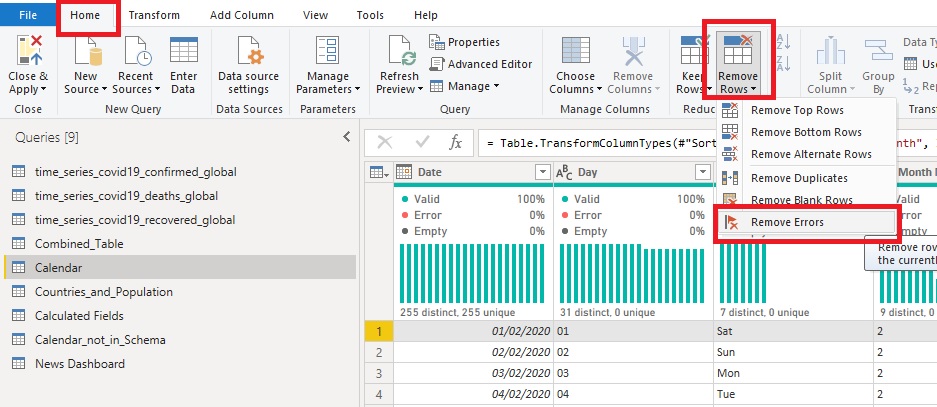Viewport: 937px width, 407px height.
Task: Click the Remove Rows button
Action: [738, 65]
